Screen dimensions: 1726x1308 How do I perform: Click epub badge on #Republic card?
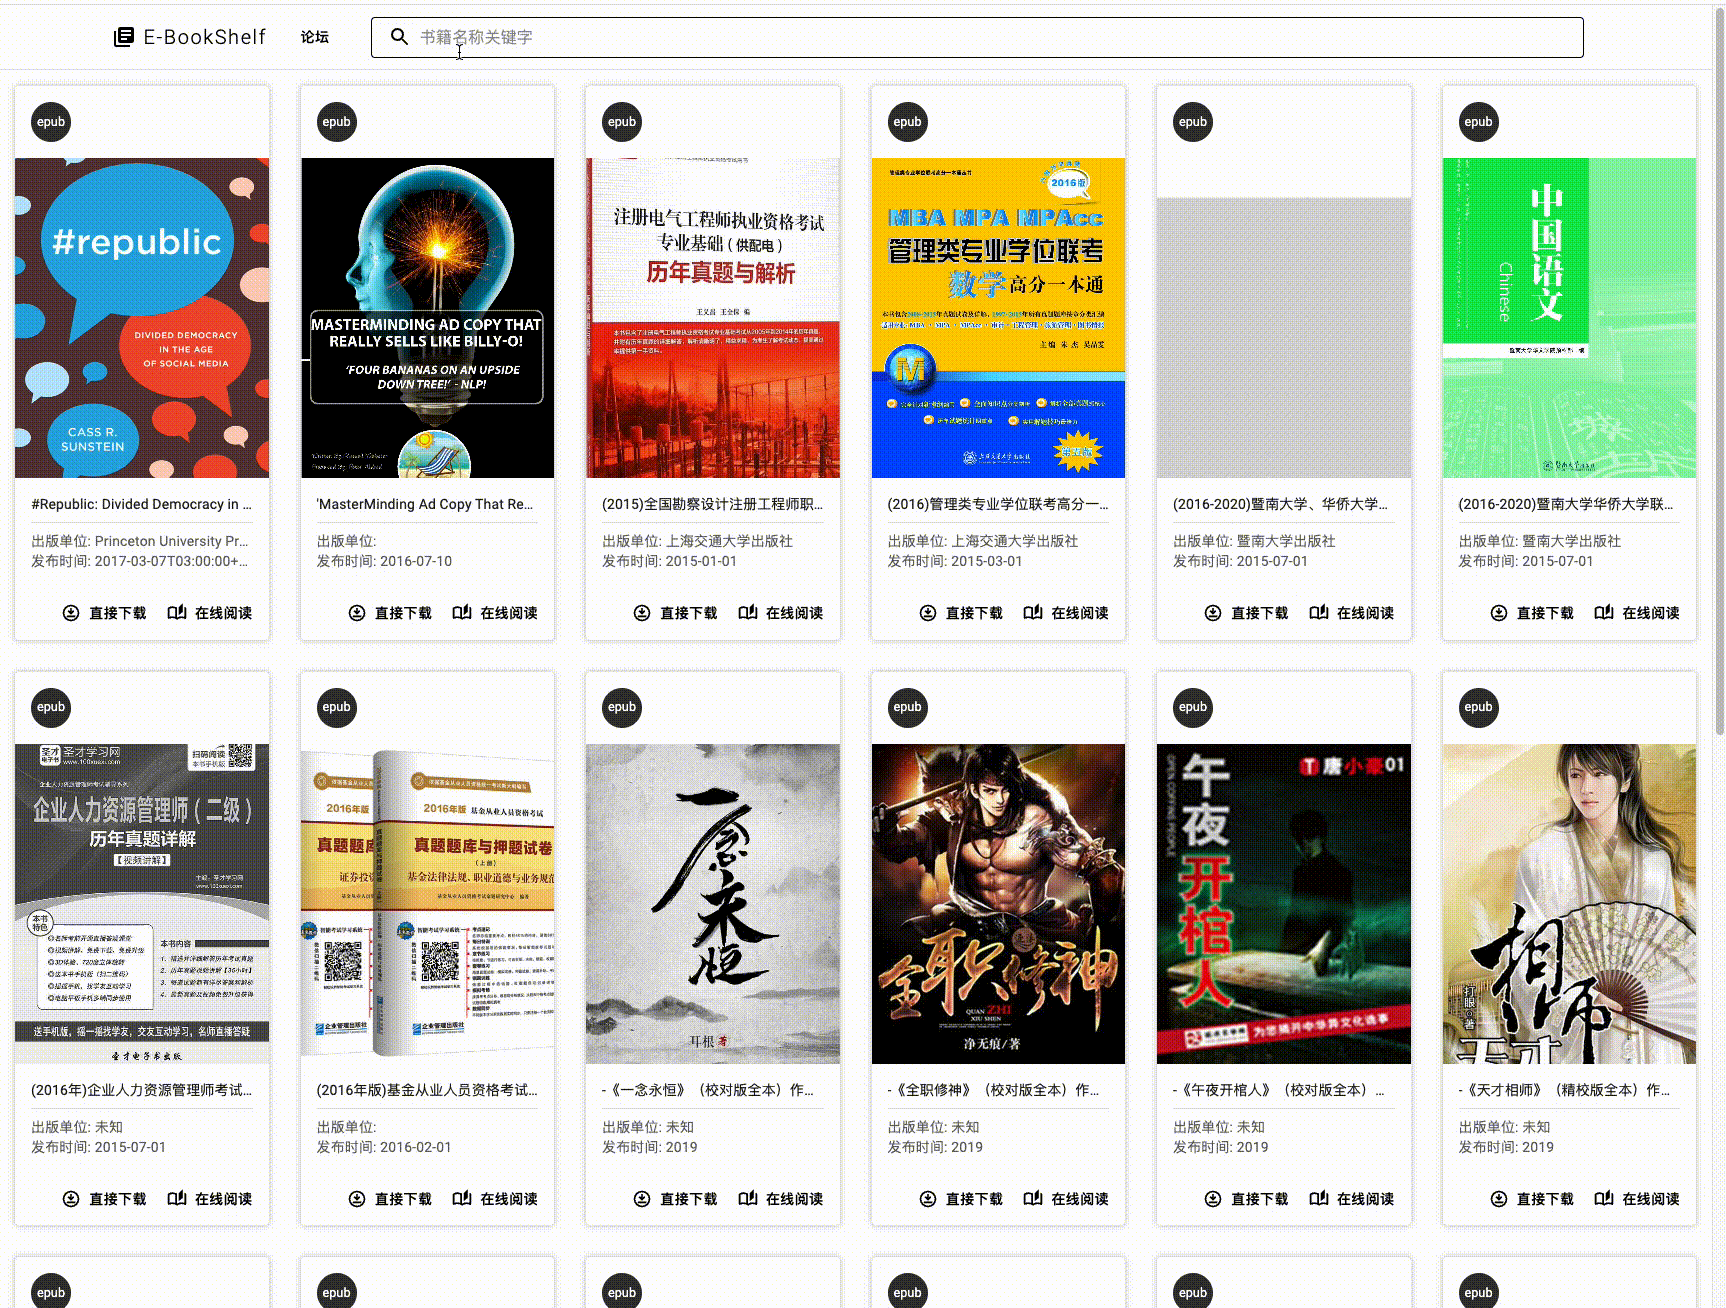click(x=51, y=122)
